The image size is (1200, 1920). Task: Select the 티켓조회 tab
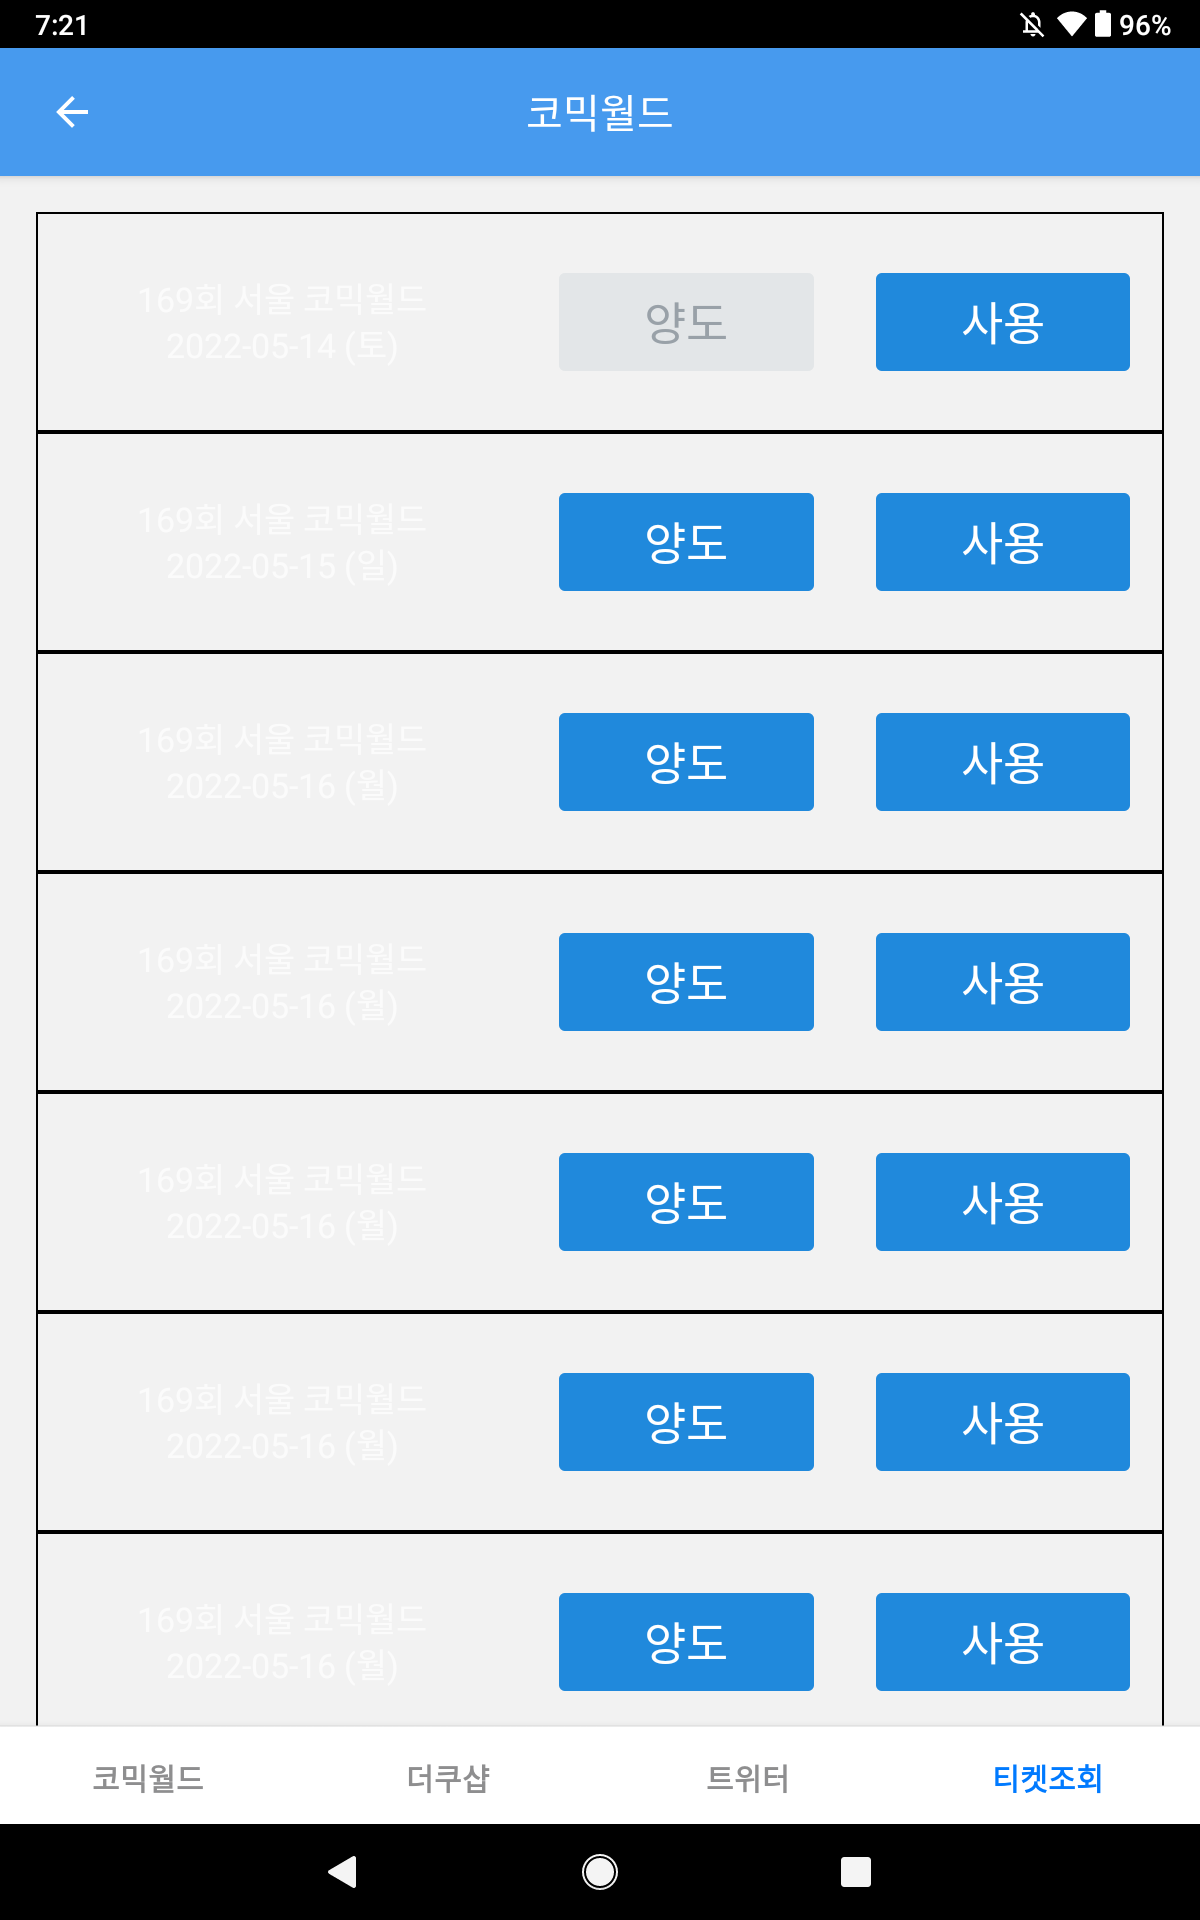(x=1047, y=1777)
